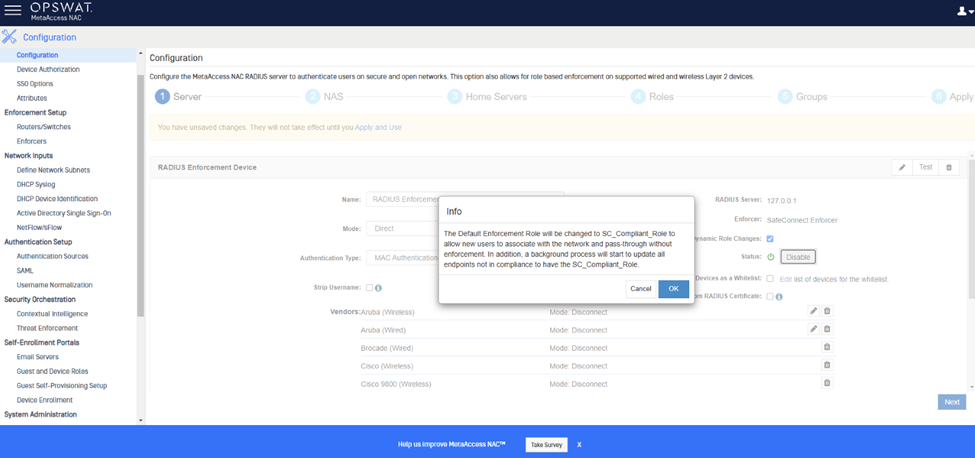Open Email Servers in sidebar

38,357
